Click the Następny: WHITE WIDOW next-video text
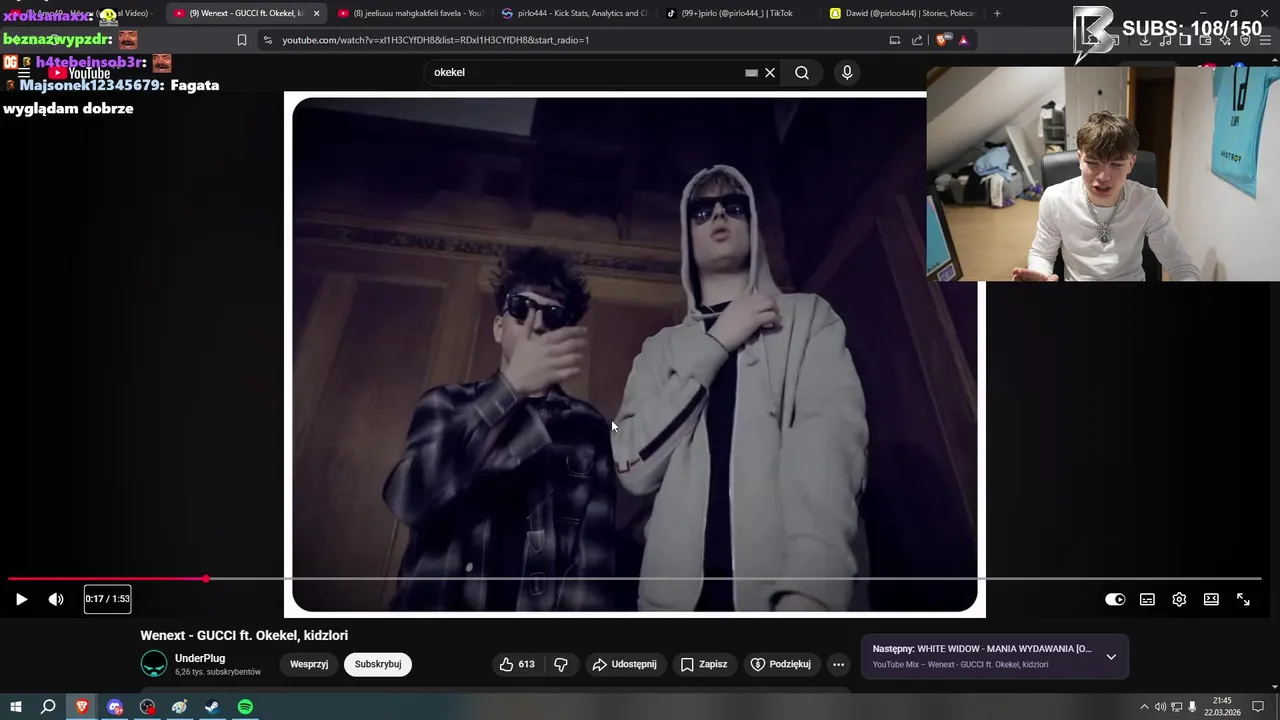The height and width of the screenshot is (720, 1280). tap(982, 649)
